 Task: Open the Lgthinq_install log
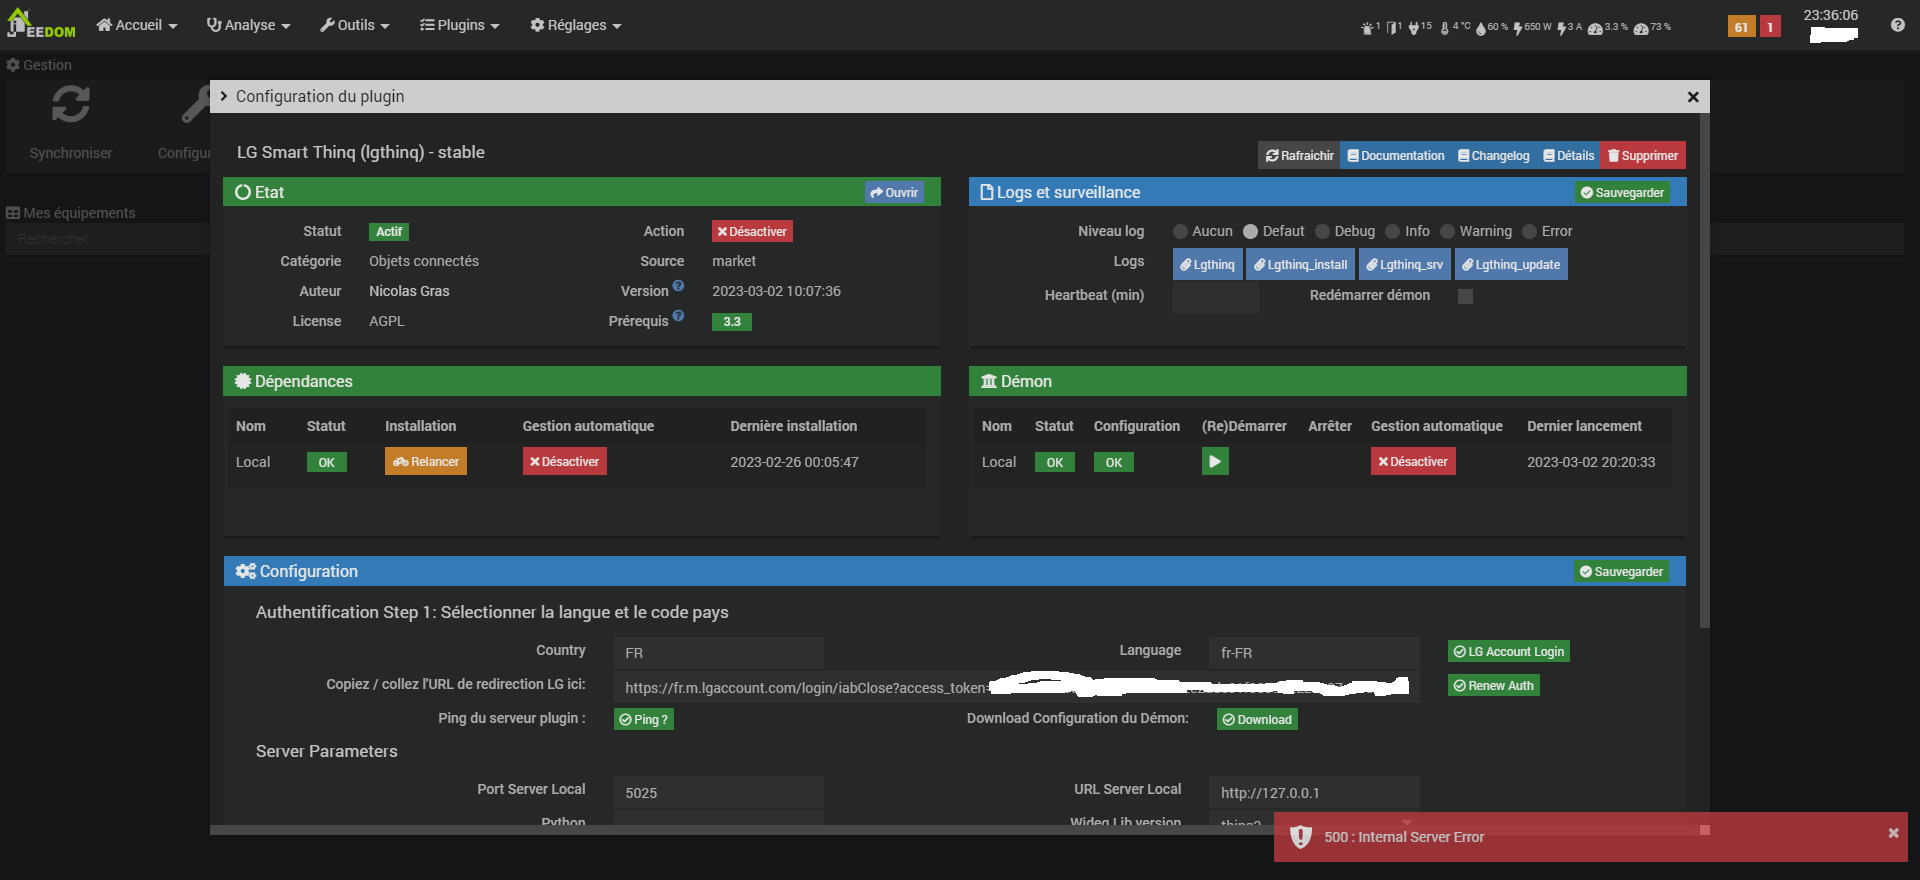pos(1301,264)
